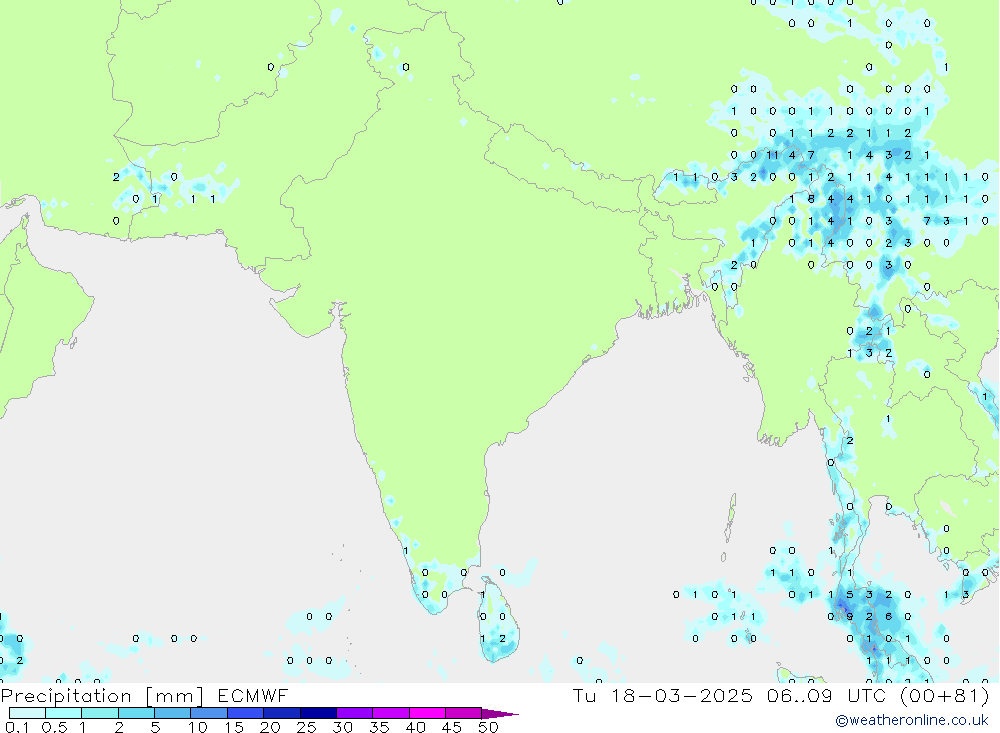The image size is (1000, 733).
Task: Click the '(00+81)' forecast offset text
Action: tap(945, 696)
